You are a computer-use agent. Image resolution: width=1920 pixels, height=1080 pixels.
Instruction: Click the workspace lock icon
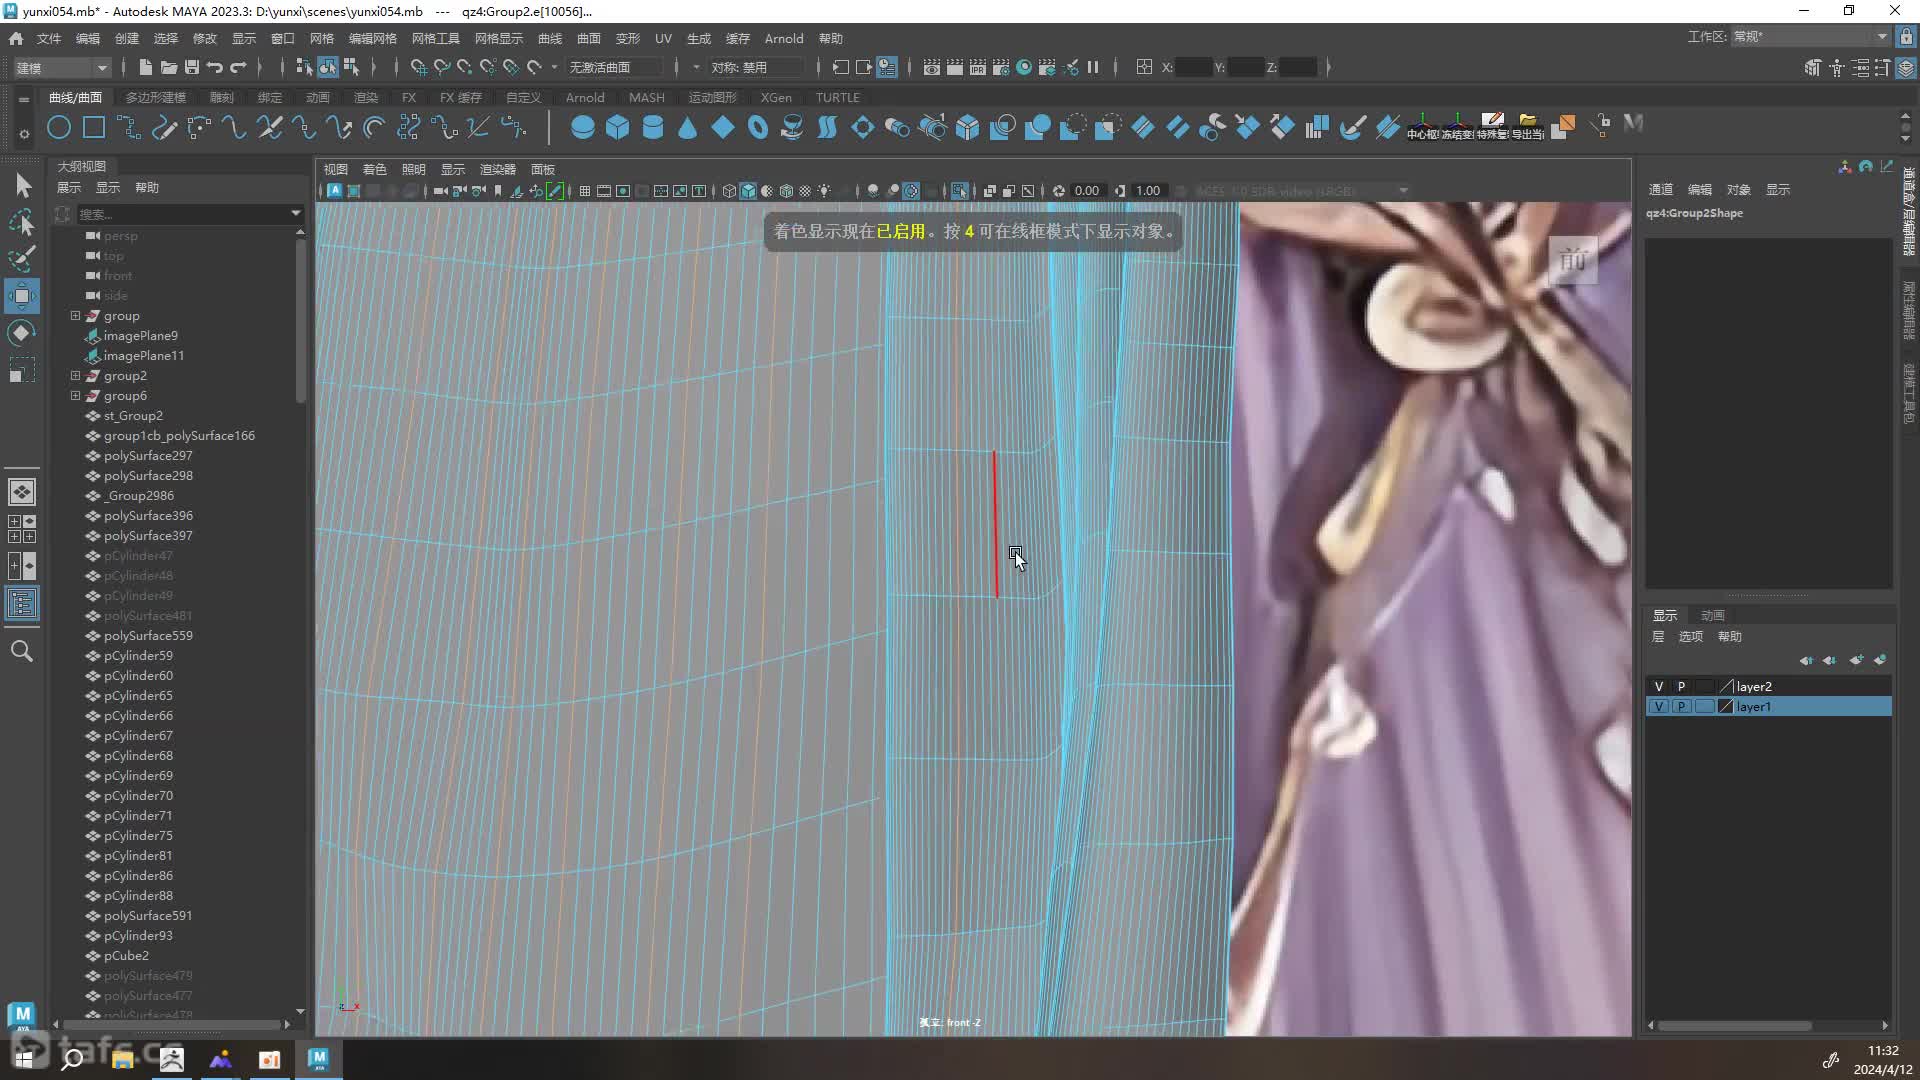click(1906, 37)
